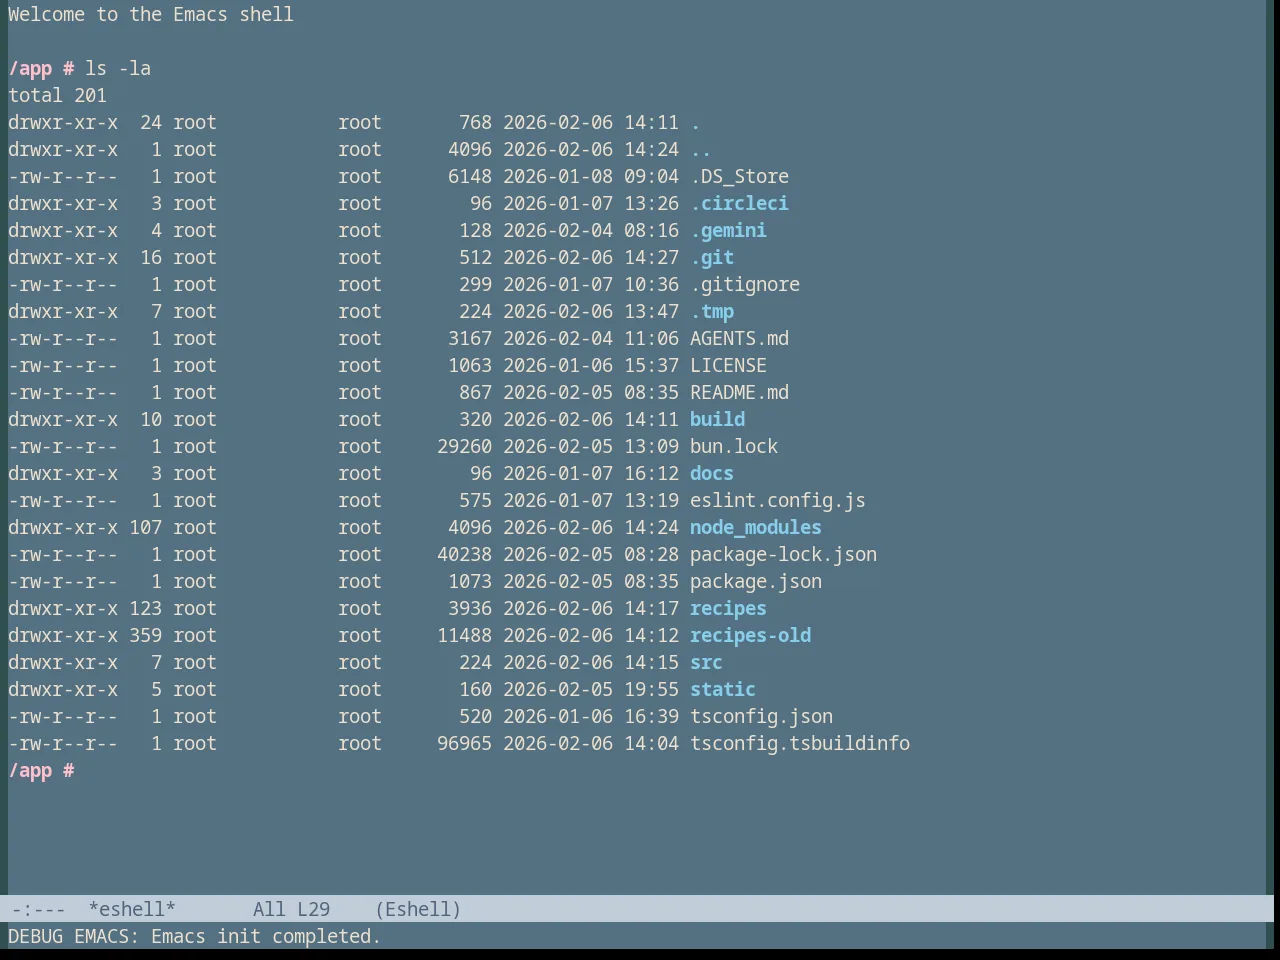The width and height of the screenshot is (1280, 960).
Task: Click the date 2026-01-06 in LICENSE row
Action: pos(558,365)
